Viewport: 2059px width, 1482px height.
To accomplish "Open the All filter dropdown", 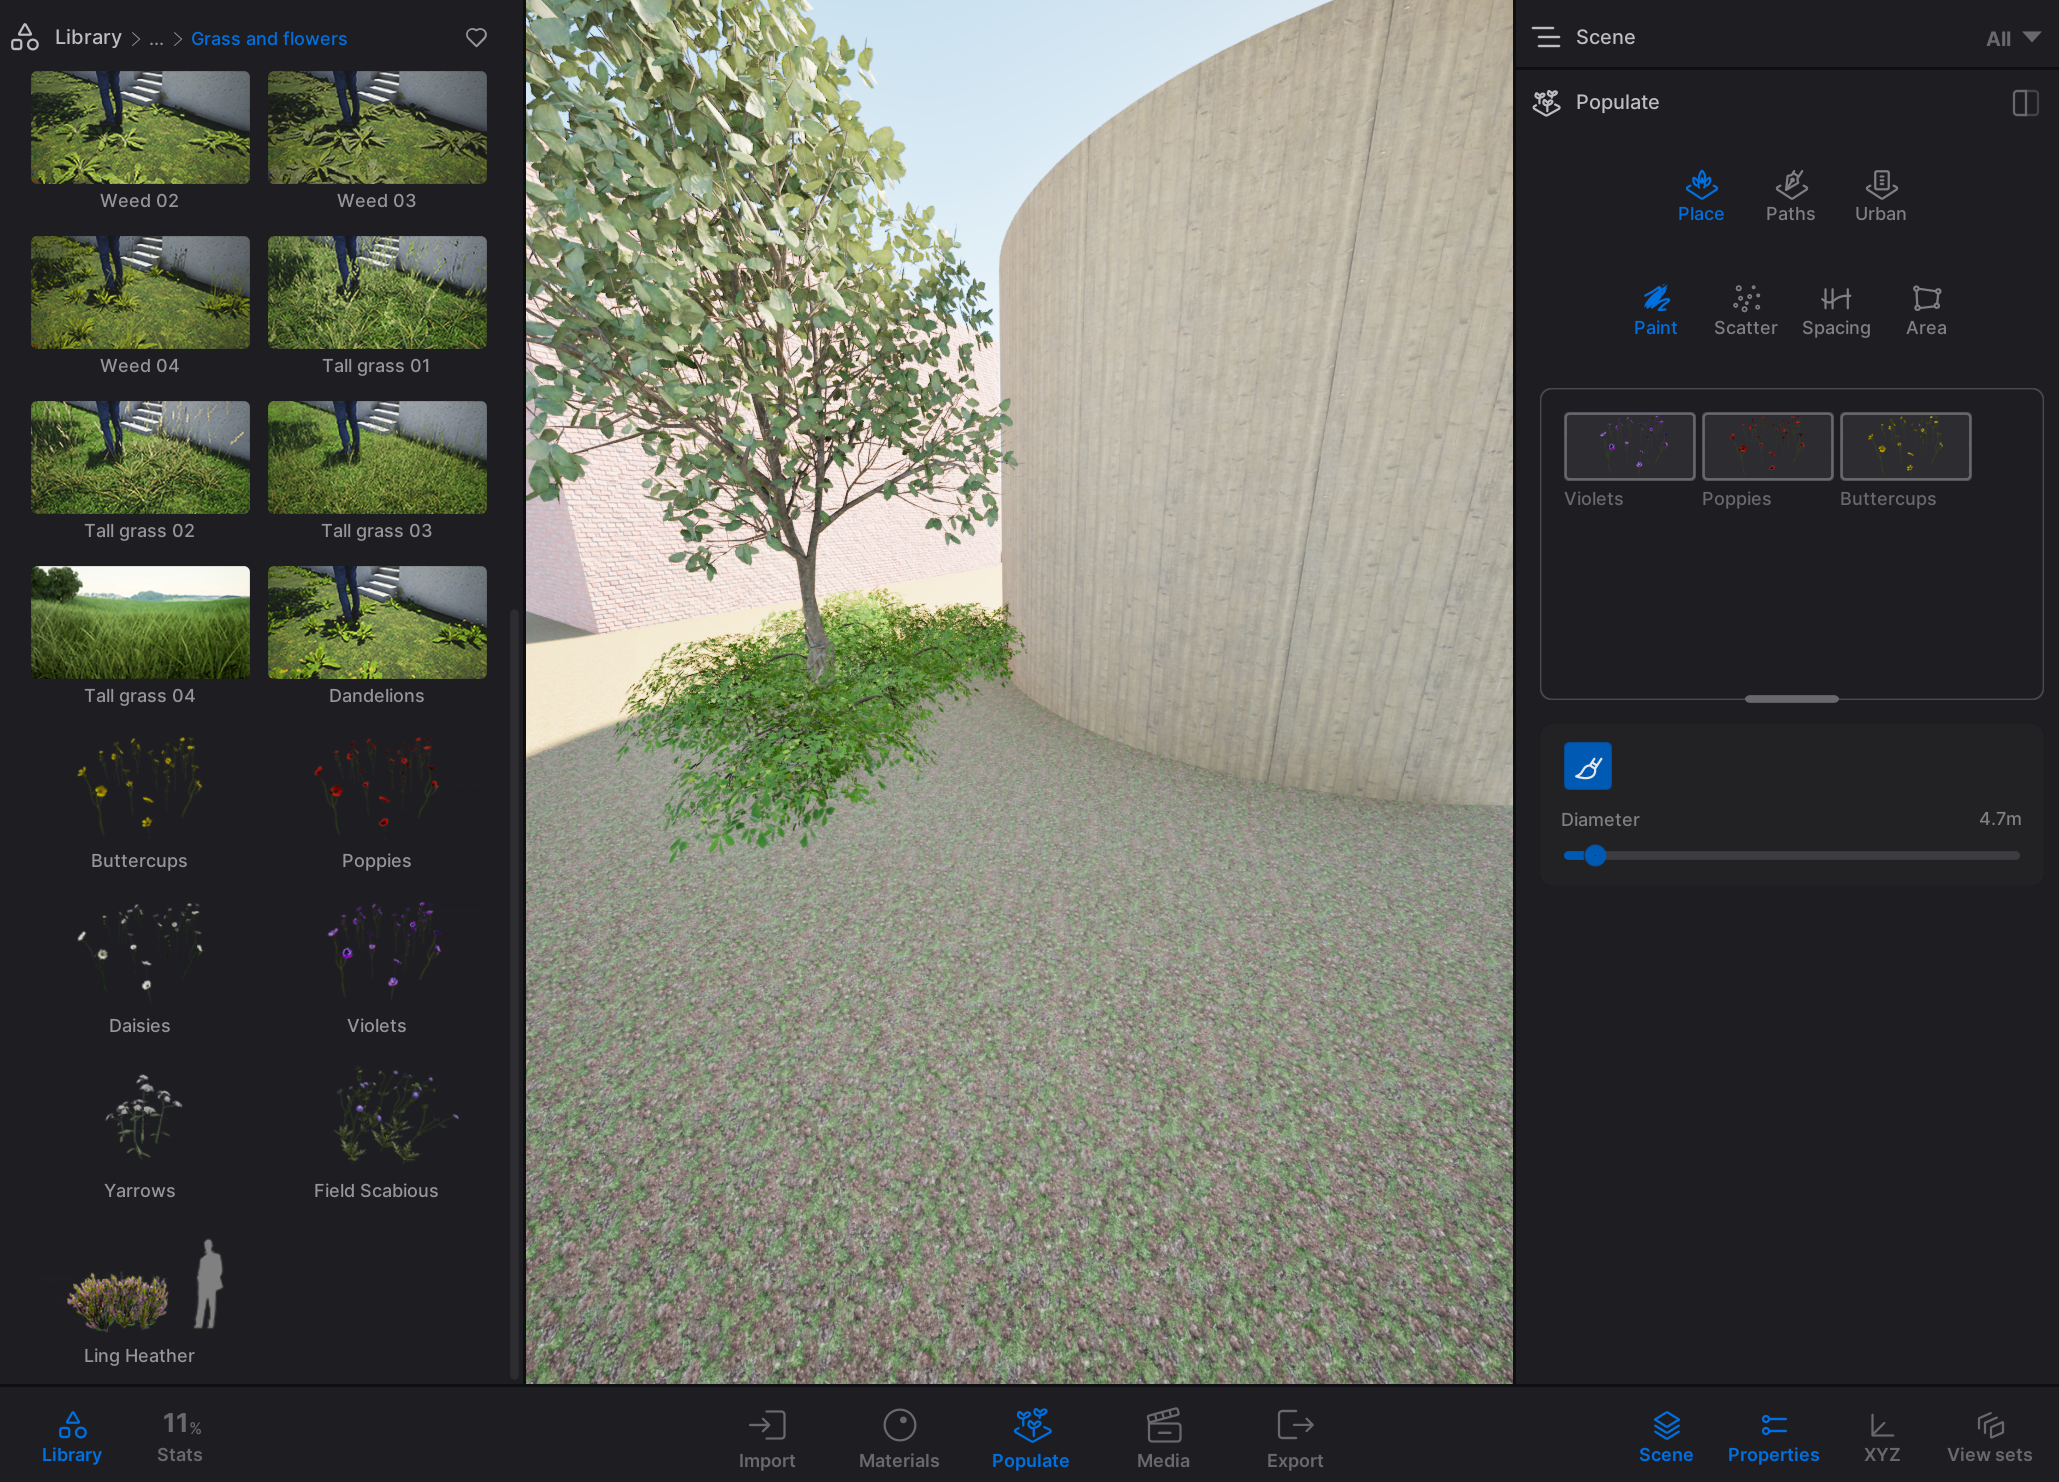I will pyautogui.click(x=2012, y=38).
